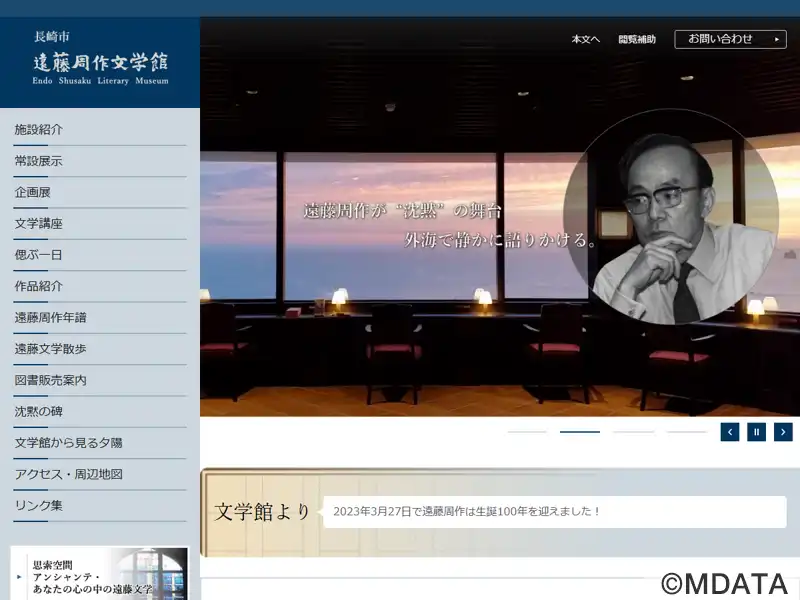Select the first slide indicator bar
This screenshot has width=800, height=600.
pyautogui.click(x=527, y=432)
